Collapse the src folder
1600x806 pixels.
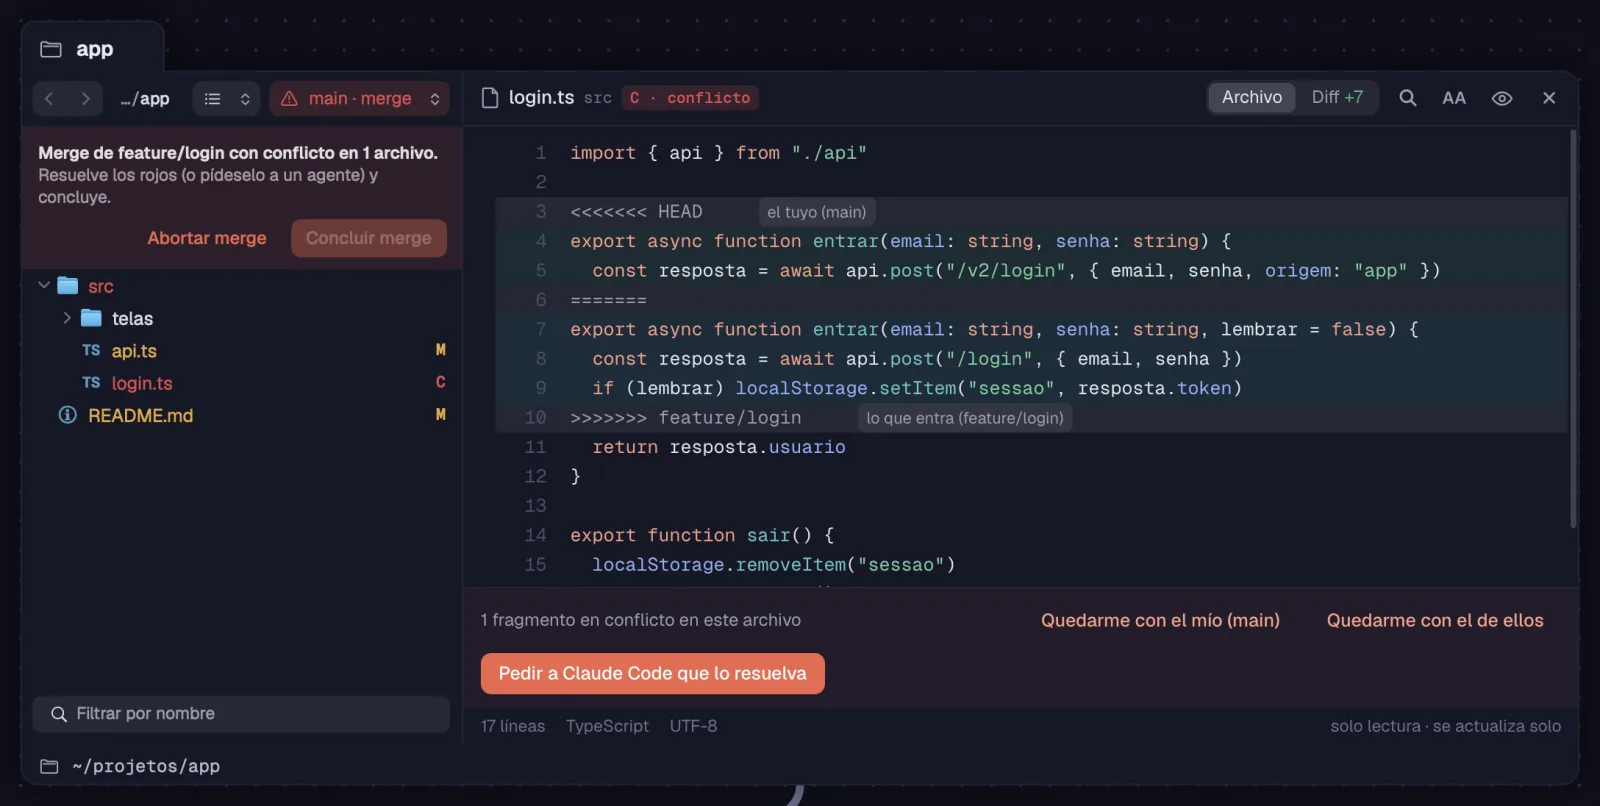[44, 286]
